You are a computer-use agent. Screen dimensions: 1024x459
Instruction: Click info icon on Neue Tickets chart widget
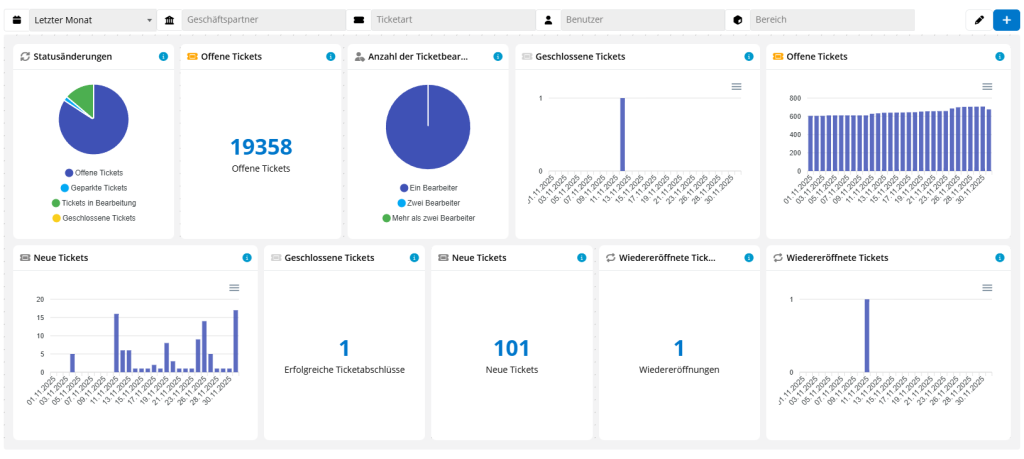(246, 258)
